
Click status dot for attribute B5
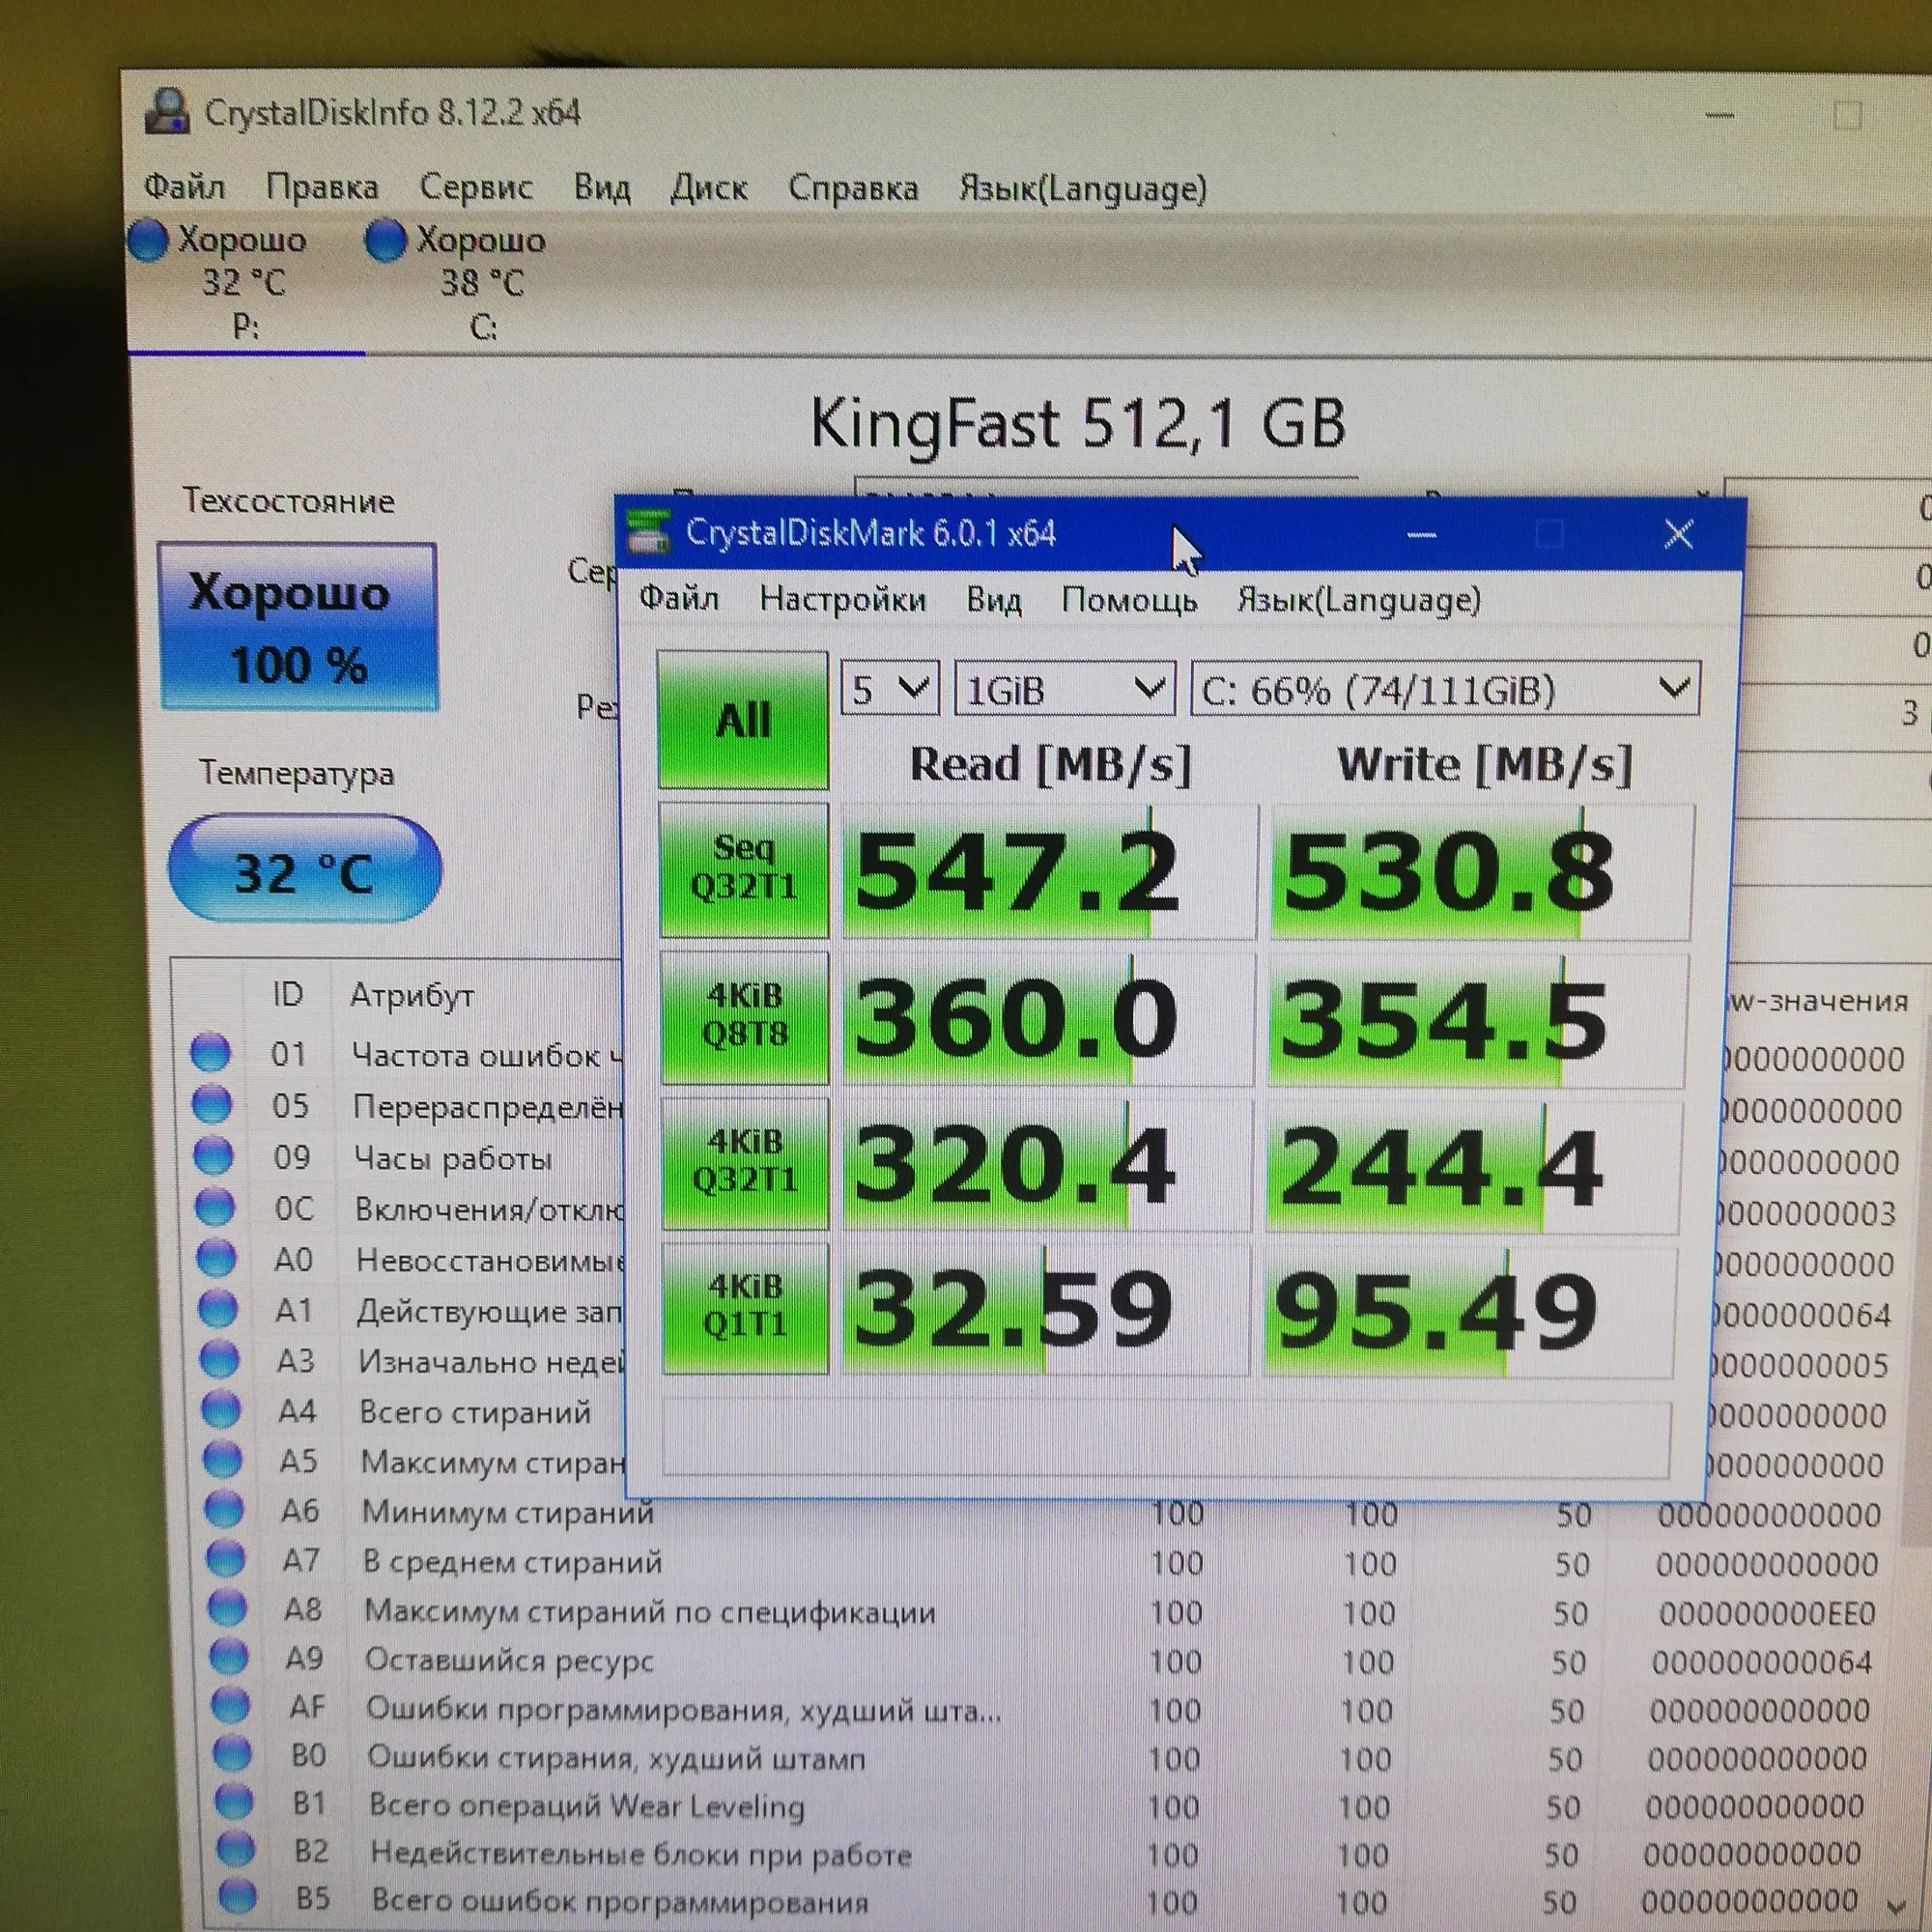pyautogui.click(x=237, y=1895)
